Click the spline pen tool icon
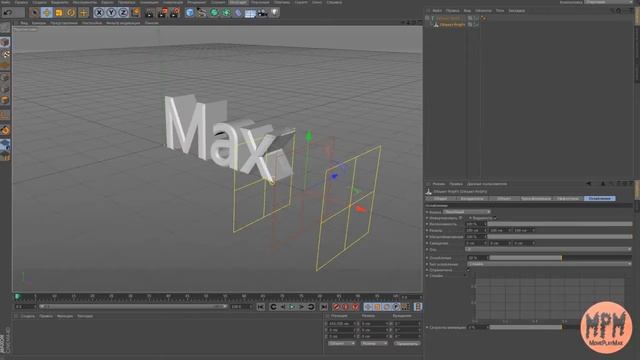This screenshot has height=360, width=640. tap(202, 13)
